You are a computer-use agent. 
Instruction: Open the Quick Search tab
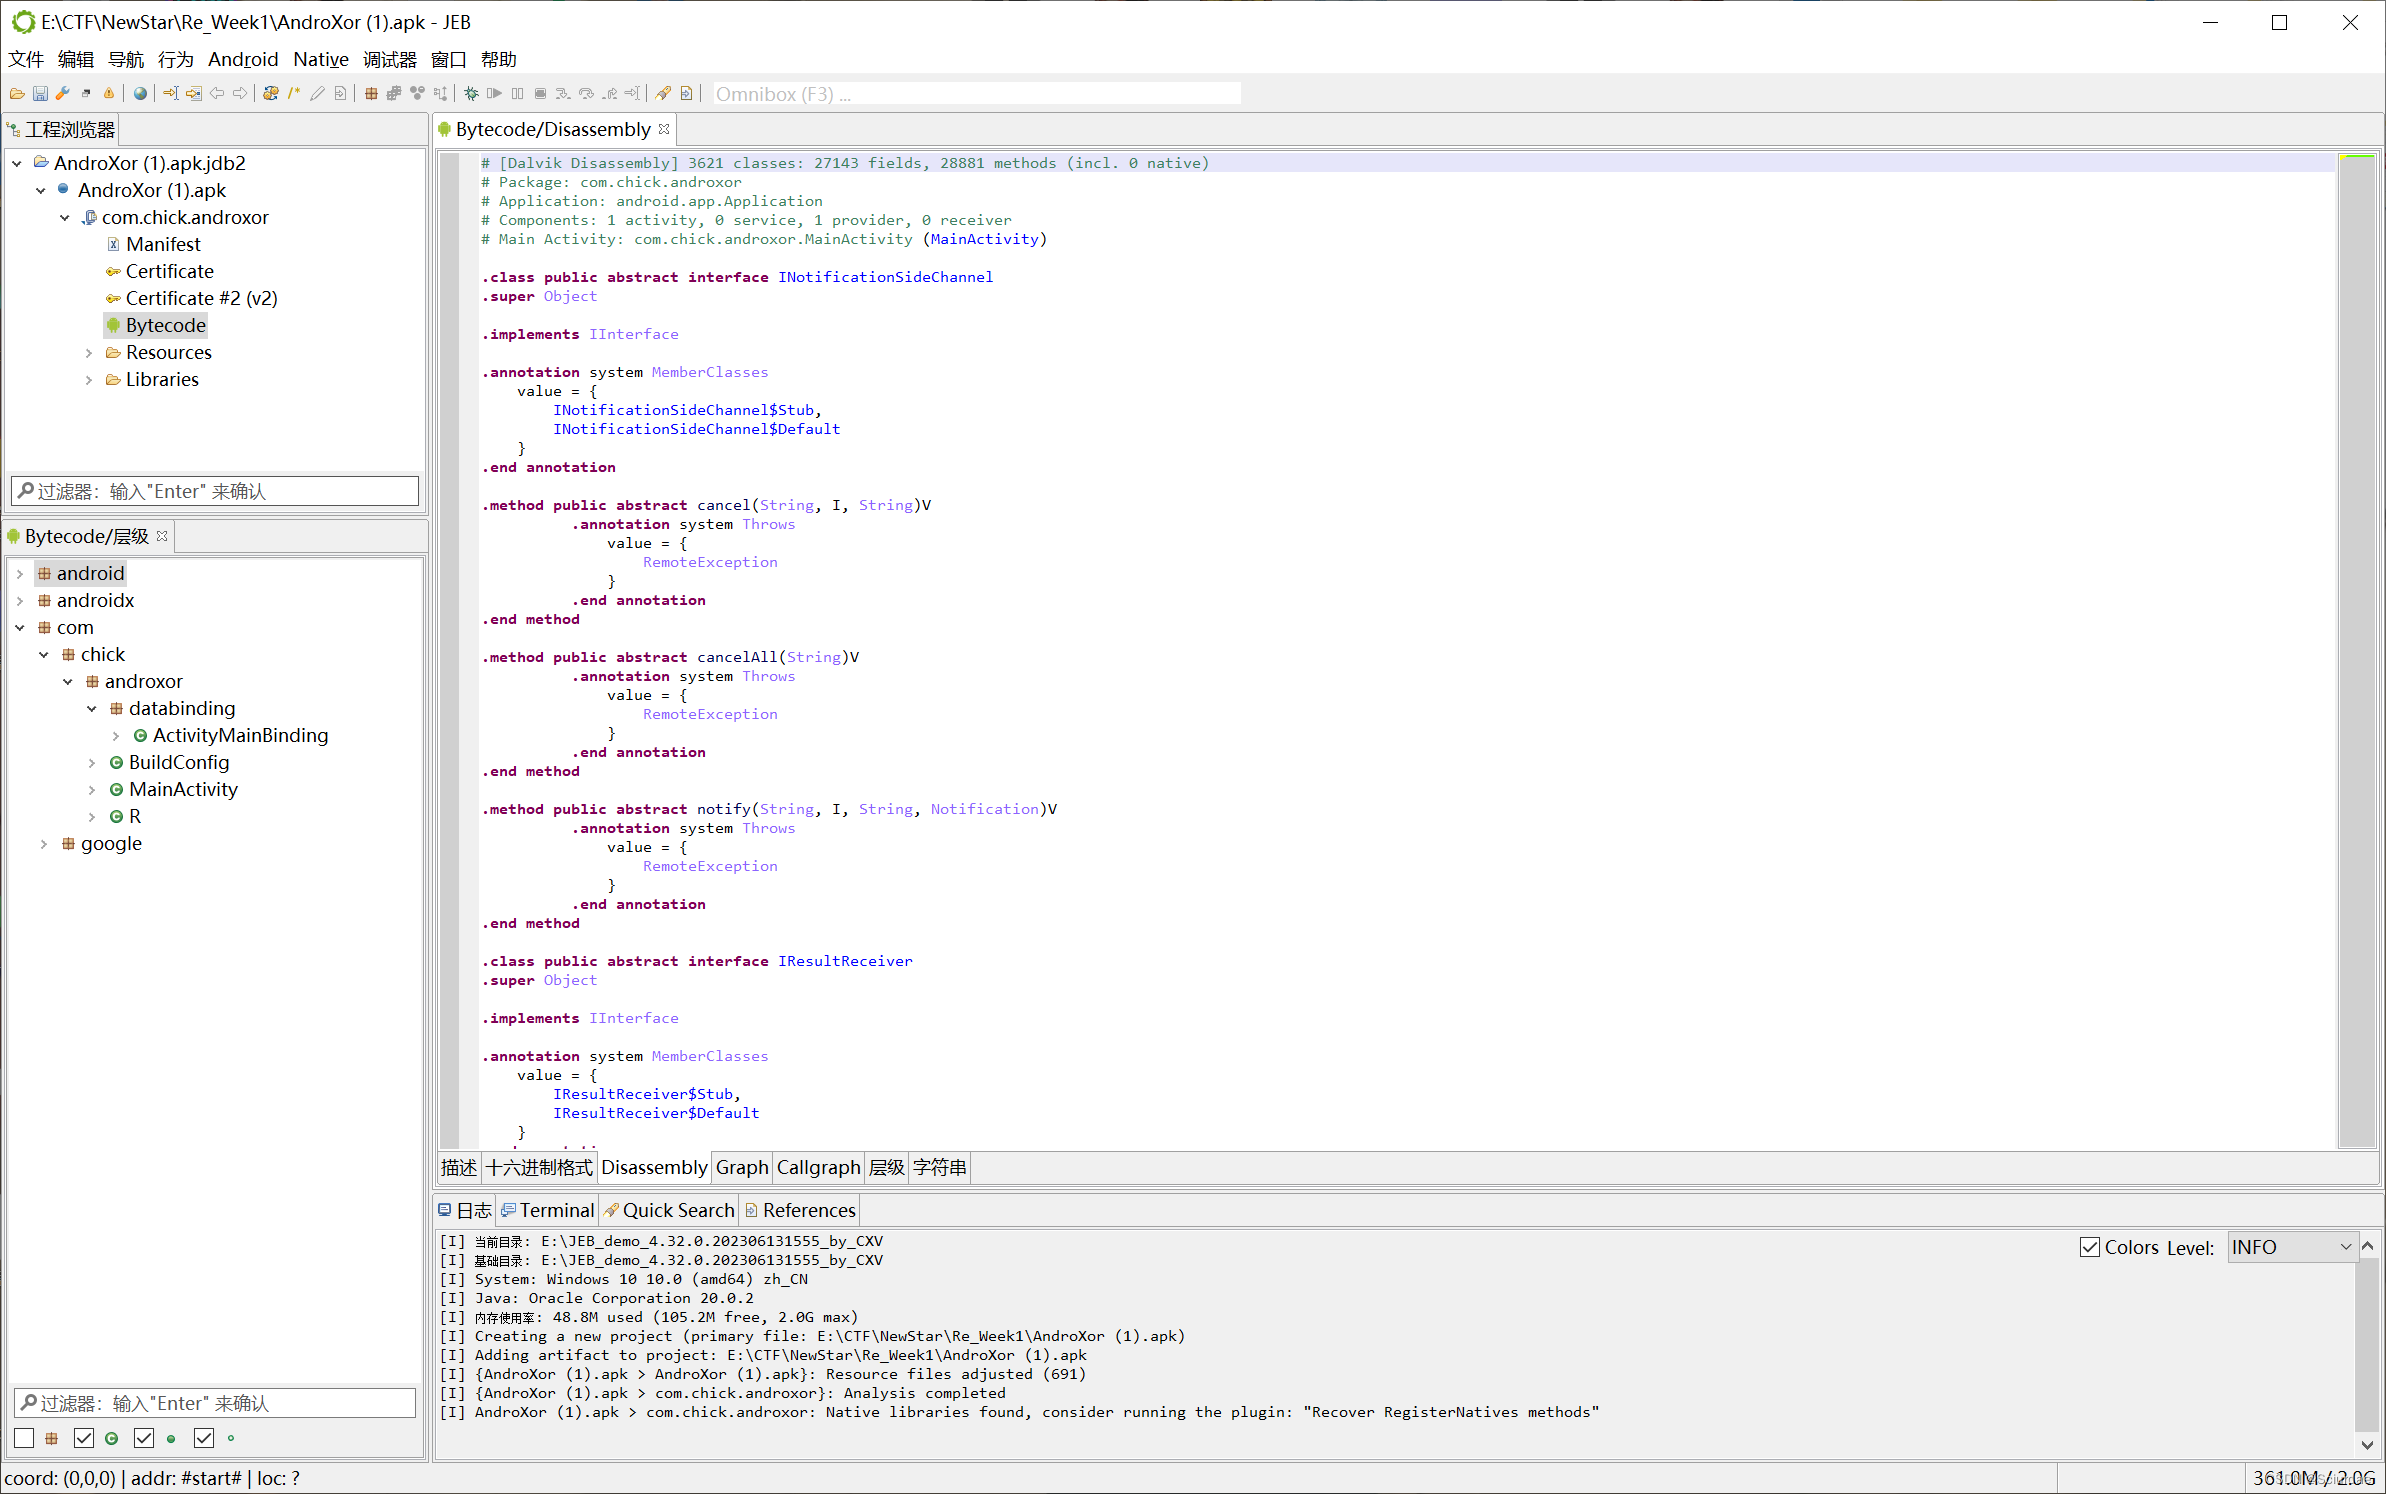point(669,1210)
